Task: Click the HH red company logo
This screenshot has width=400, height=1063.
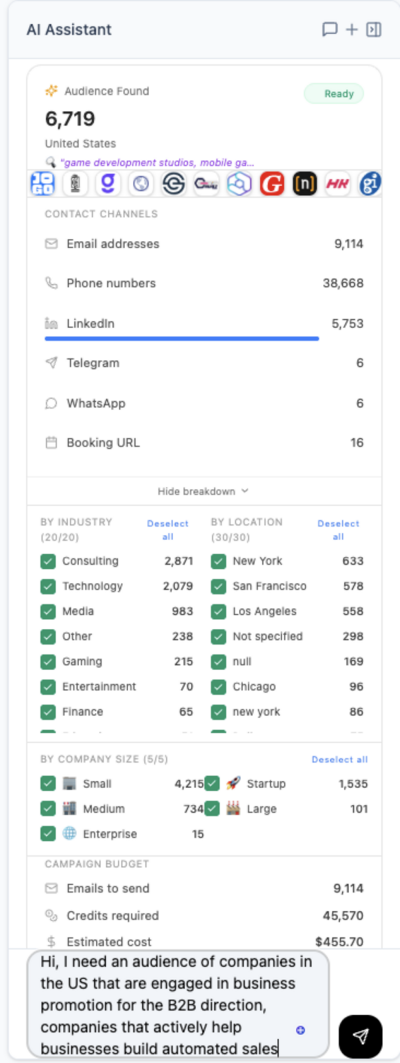Action: pyautogui.click(x=338, y=183)
